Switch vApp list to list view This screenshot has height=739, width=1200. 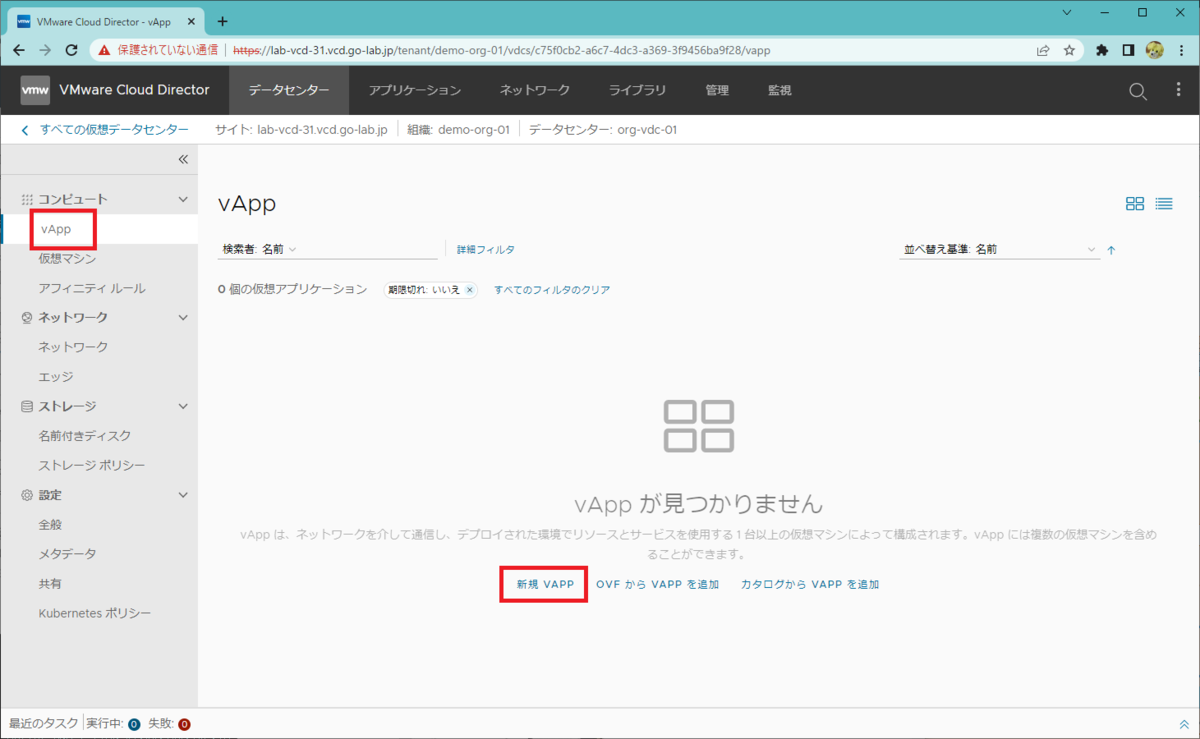[x=1164, y=204]
